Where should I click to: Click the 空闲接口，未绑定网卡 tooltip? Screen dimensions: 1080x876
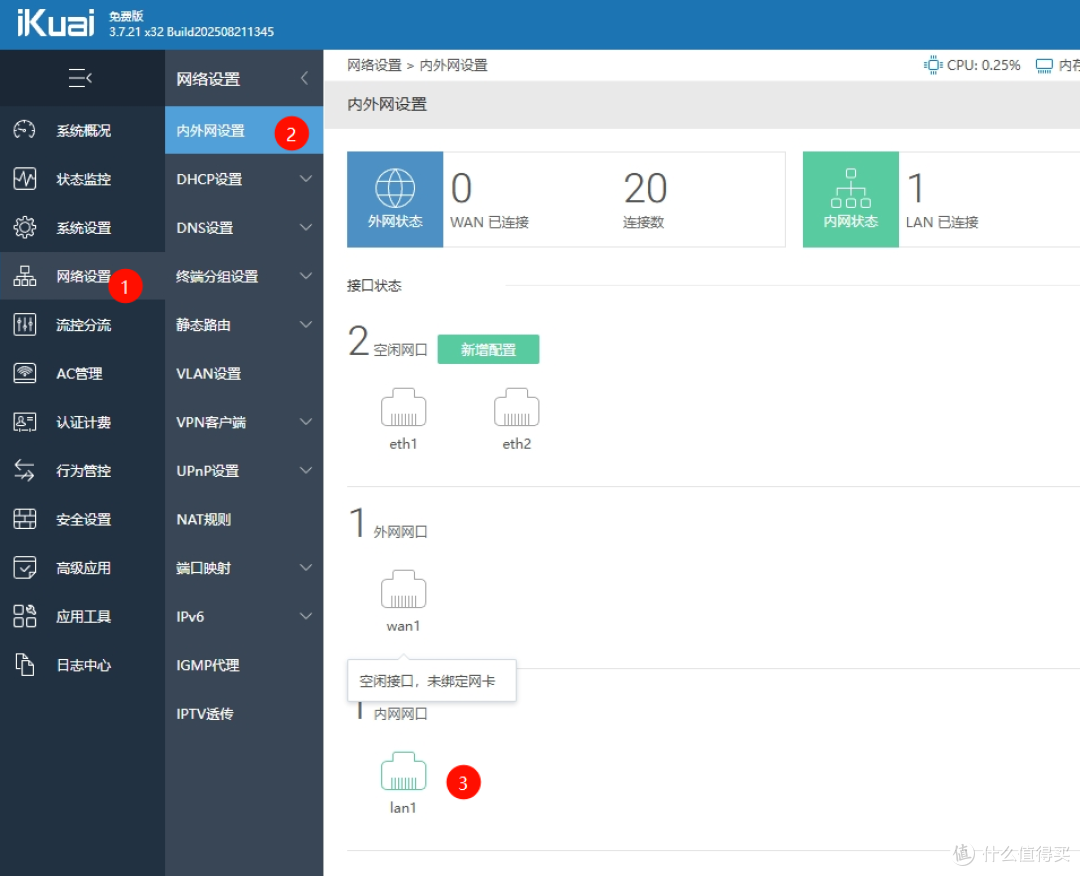click(431, 680)
